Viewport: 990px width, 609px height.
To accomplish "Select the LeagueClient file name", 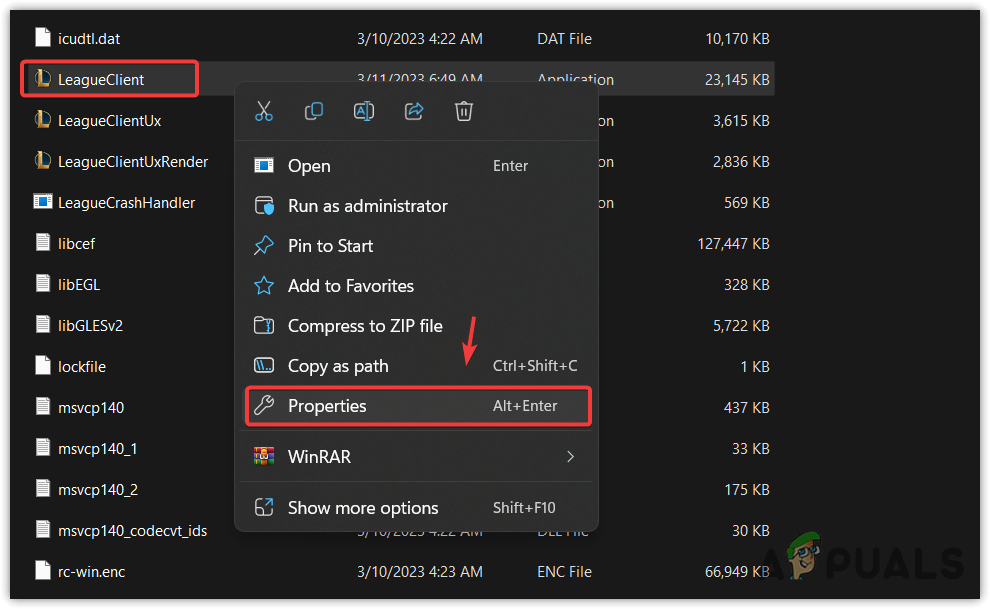I will pyautogui.click(x=101, y=80).
